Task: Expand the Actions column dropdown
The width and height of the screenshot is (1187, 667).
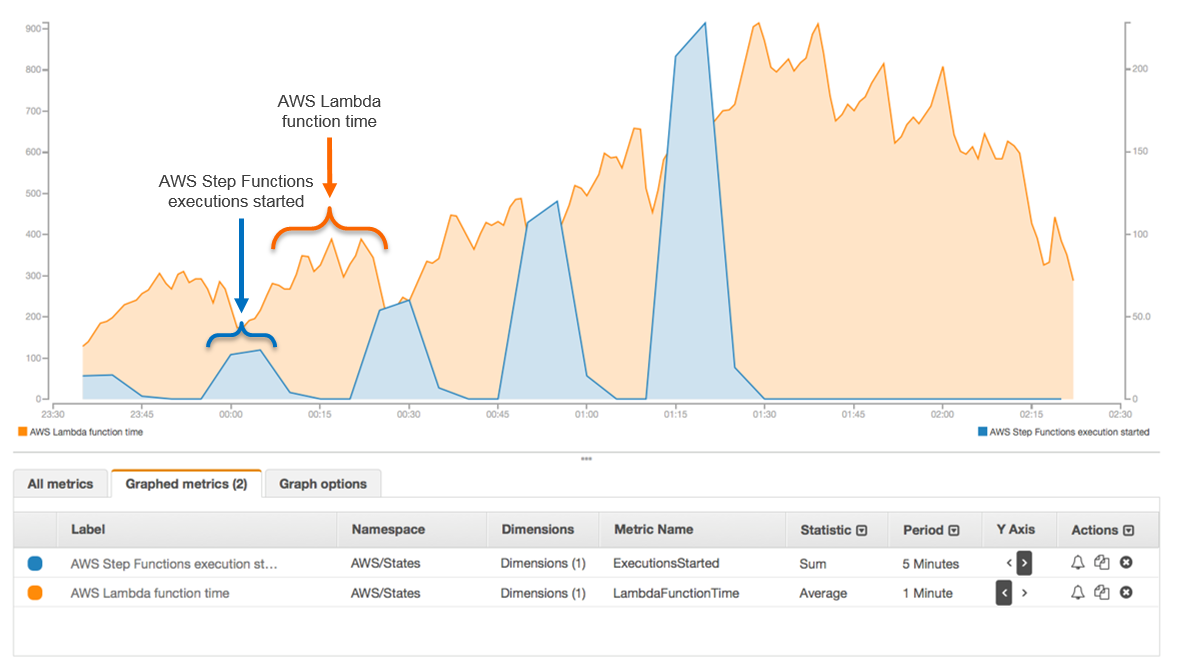Action: tap(1129, 530)
